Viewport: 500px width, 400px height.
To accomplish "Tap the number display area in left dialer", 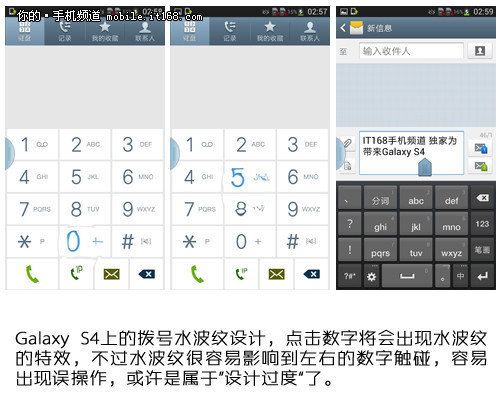I will 85,87.
